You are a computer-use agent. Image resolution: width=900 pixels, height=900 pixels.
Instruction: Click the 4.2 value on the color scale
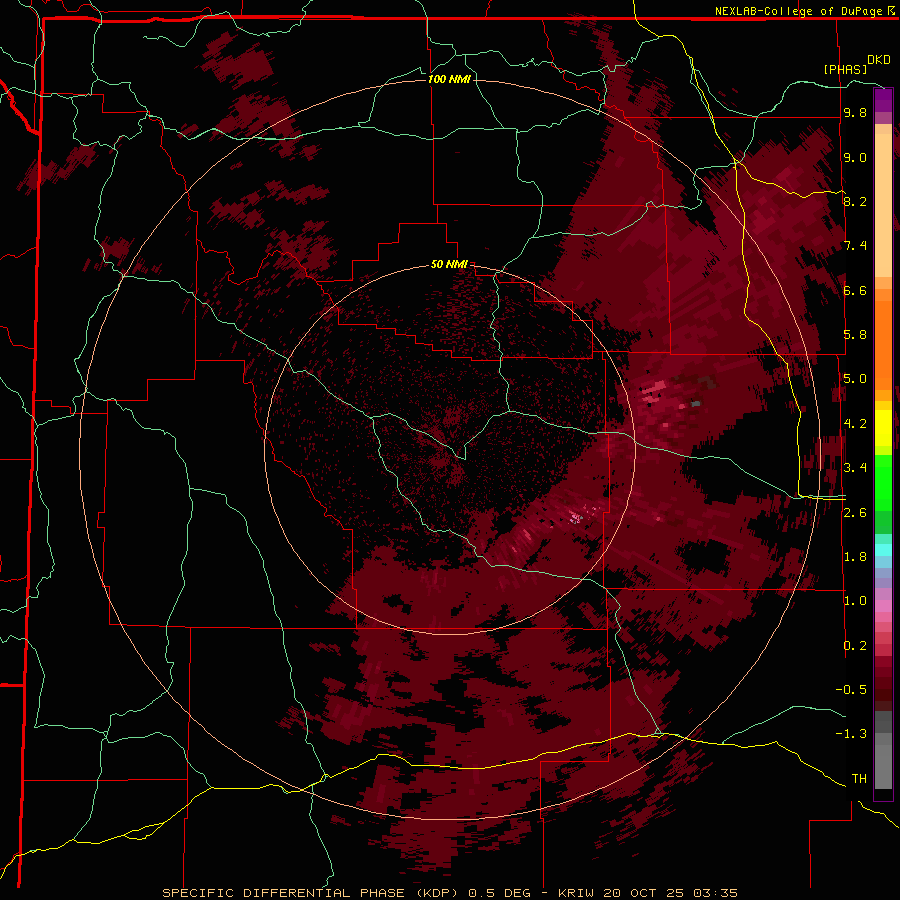pos(855,424)
